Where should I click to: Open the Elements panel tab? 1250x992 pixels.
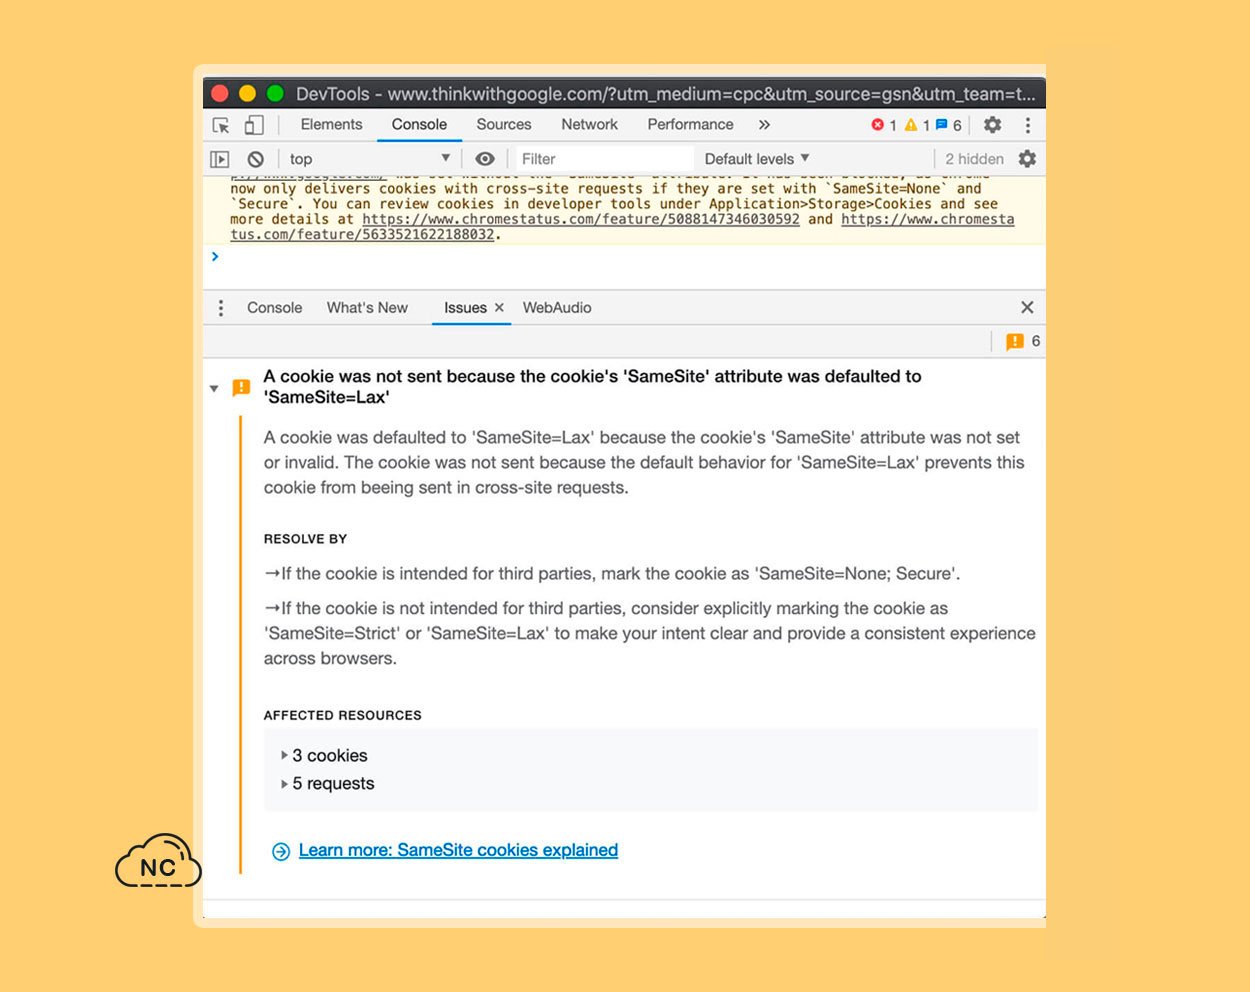pos(331,124)
